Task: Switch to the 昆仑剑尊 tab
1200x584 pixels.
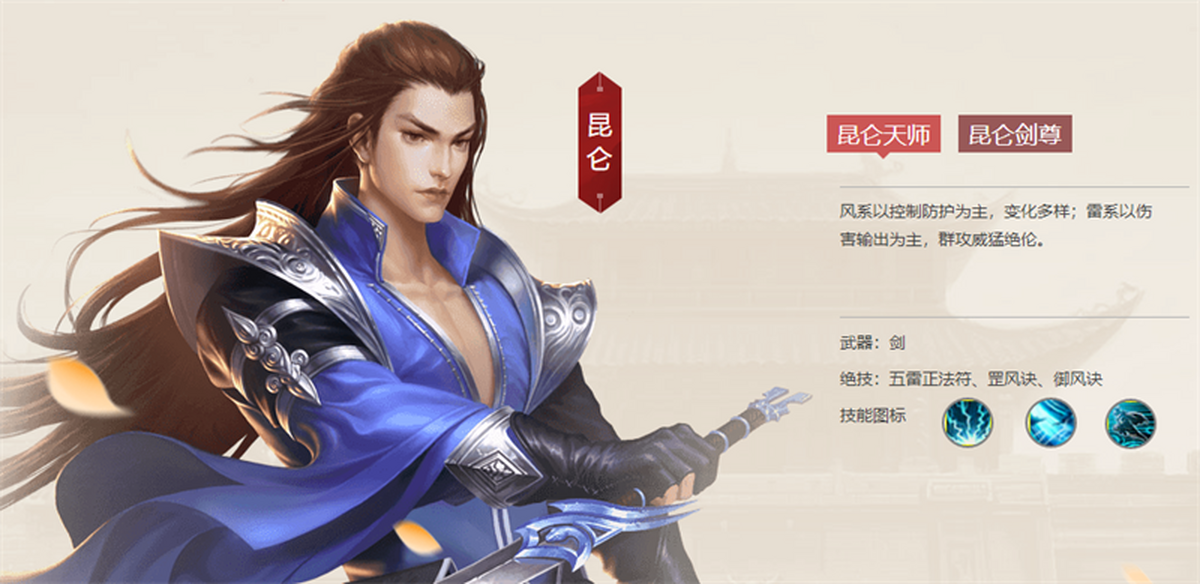Action: [1014, 134]
